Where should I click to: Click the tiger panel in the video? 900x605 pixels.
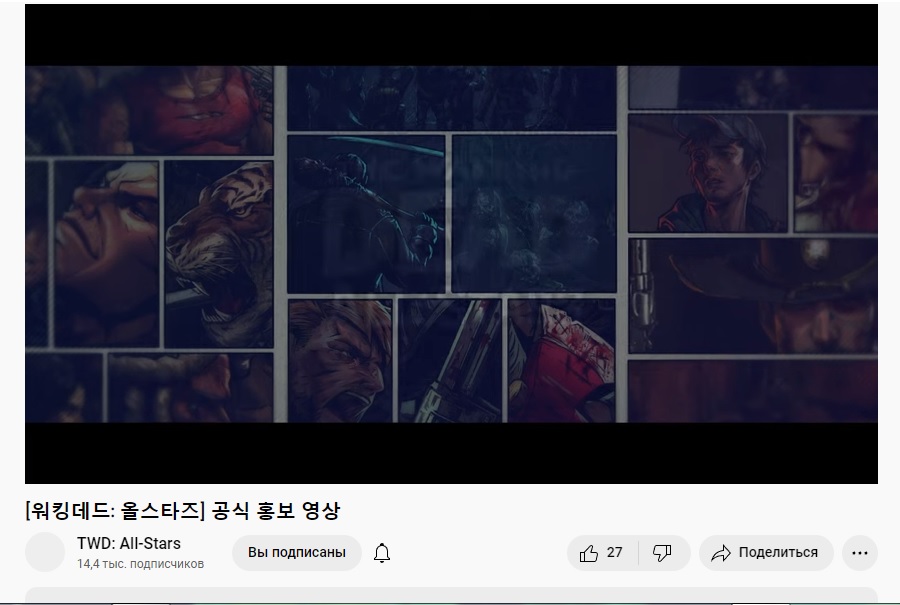point(218,252)
